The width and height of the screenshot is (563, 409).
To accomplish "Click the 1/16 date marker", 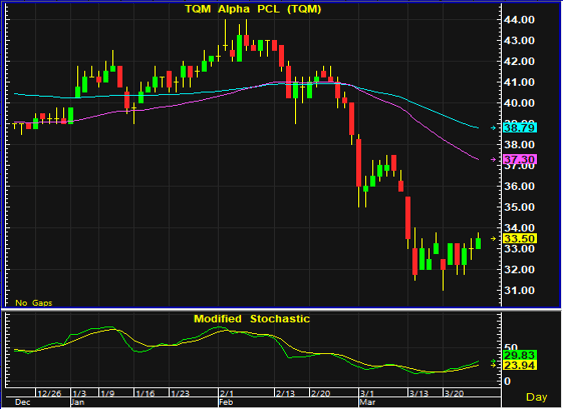I will 145,393.
